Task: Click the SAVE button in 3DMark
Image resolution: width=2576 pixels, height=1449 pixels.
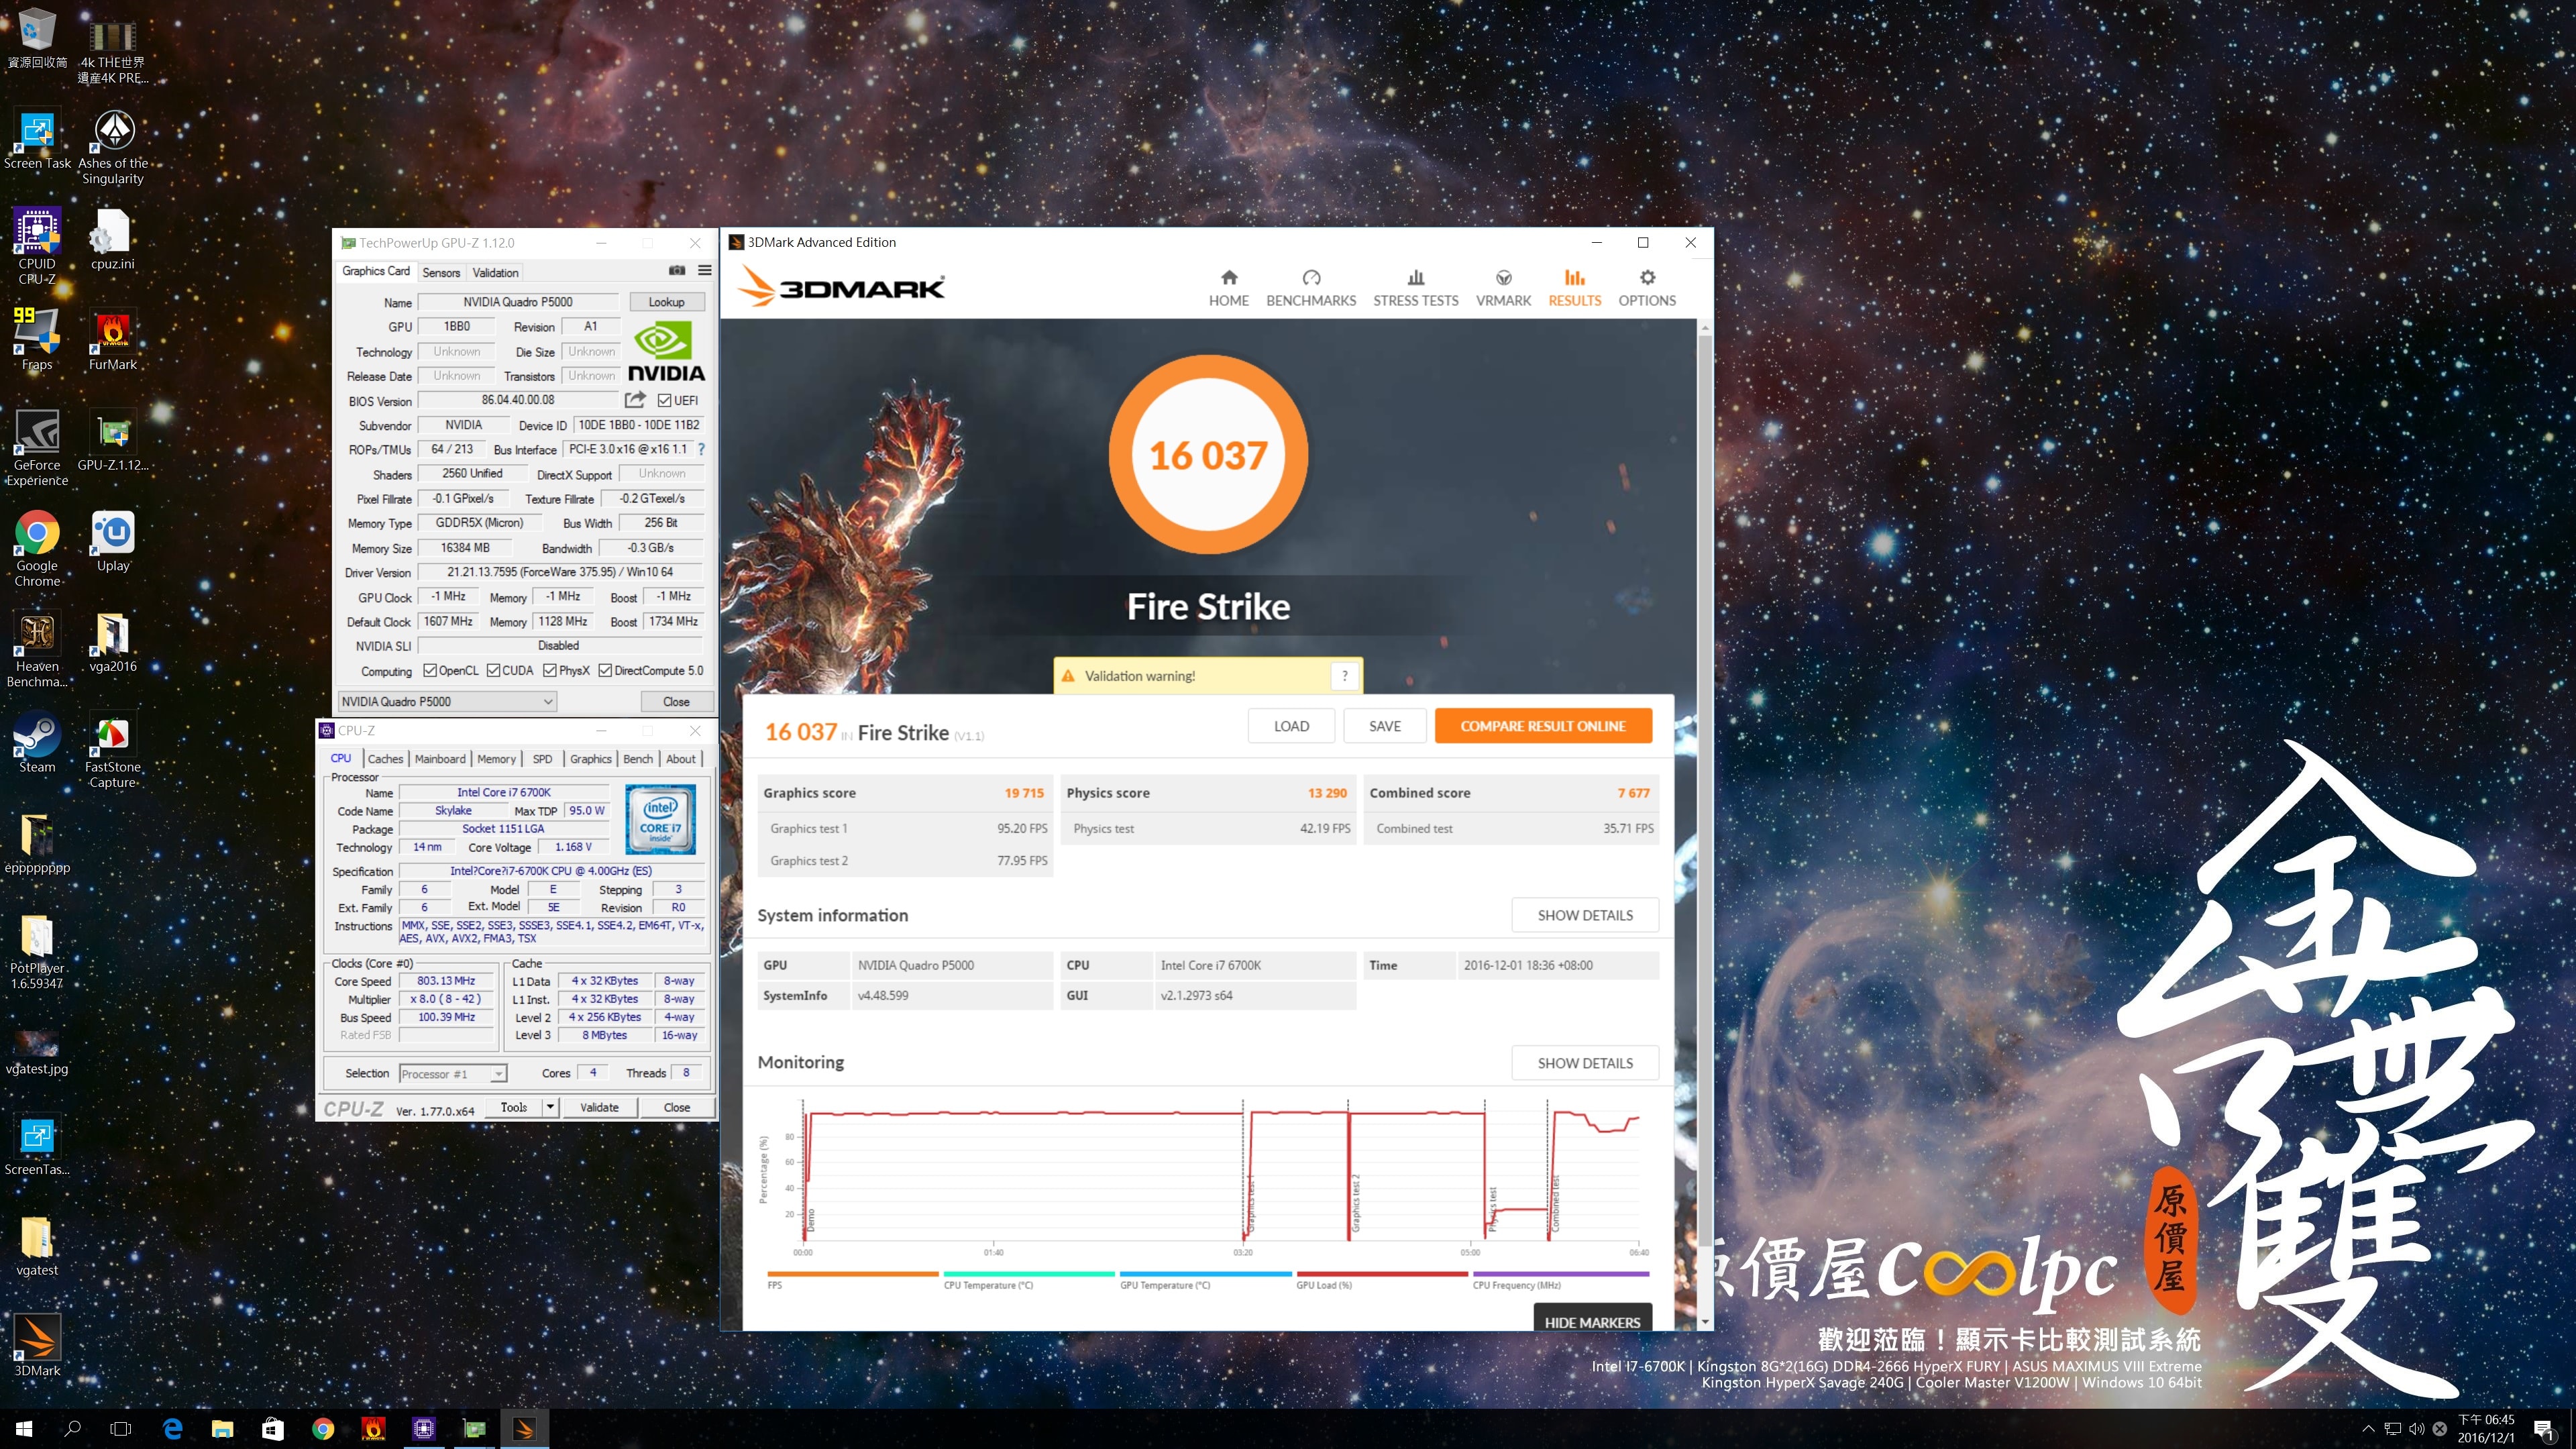Action: pos(1385,726)
